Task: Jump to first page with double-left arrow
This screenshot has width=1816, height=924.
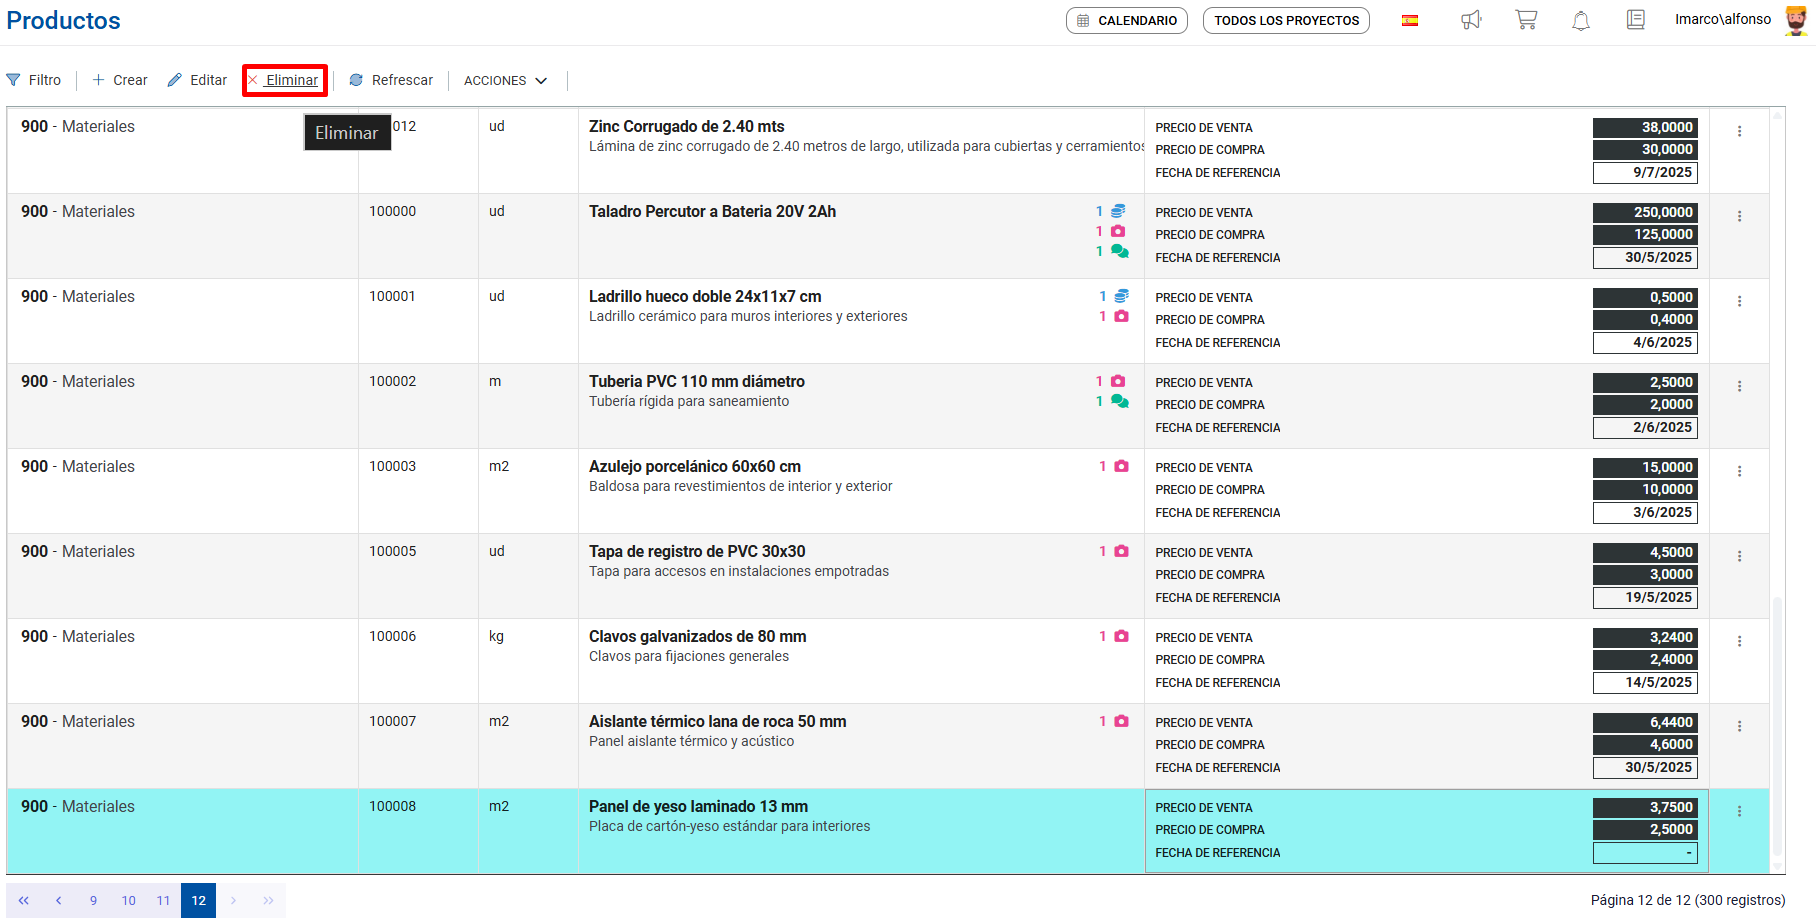Action: [24, 901]
